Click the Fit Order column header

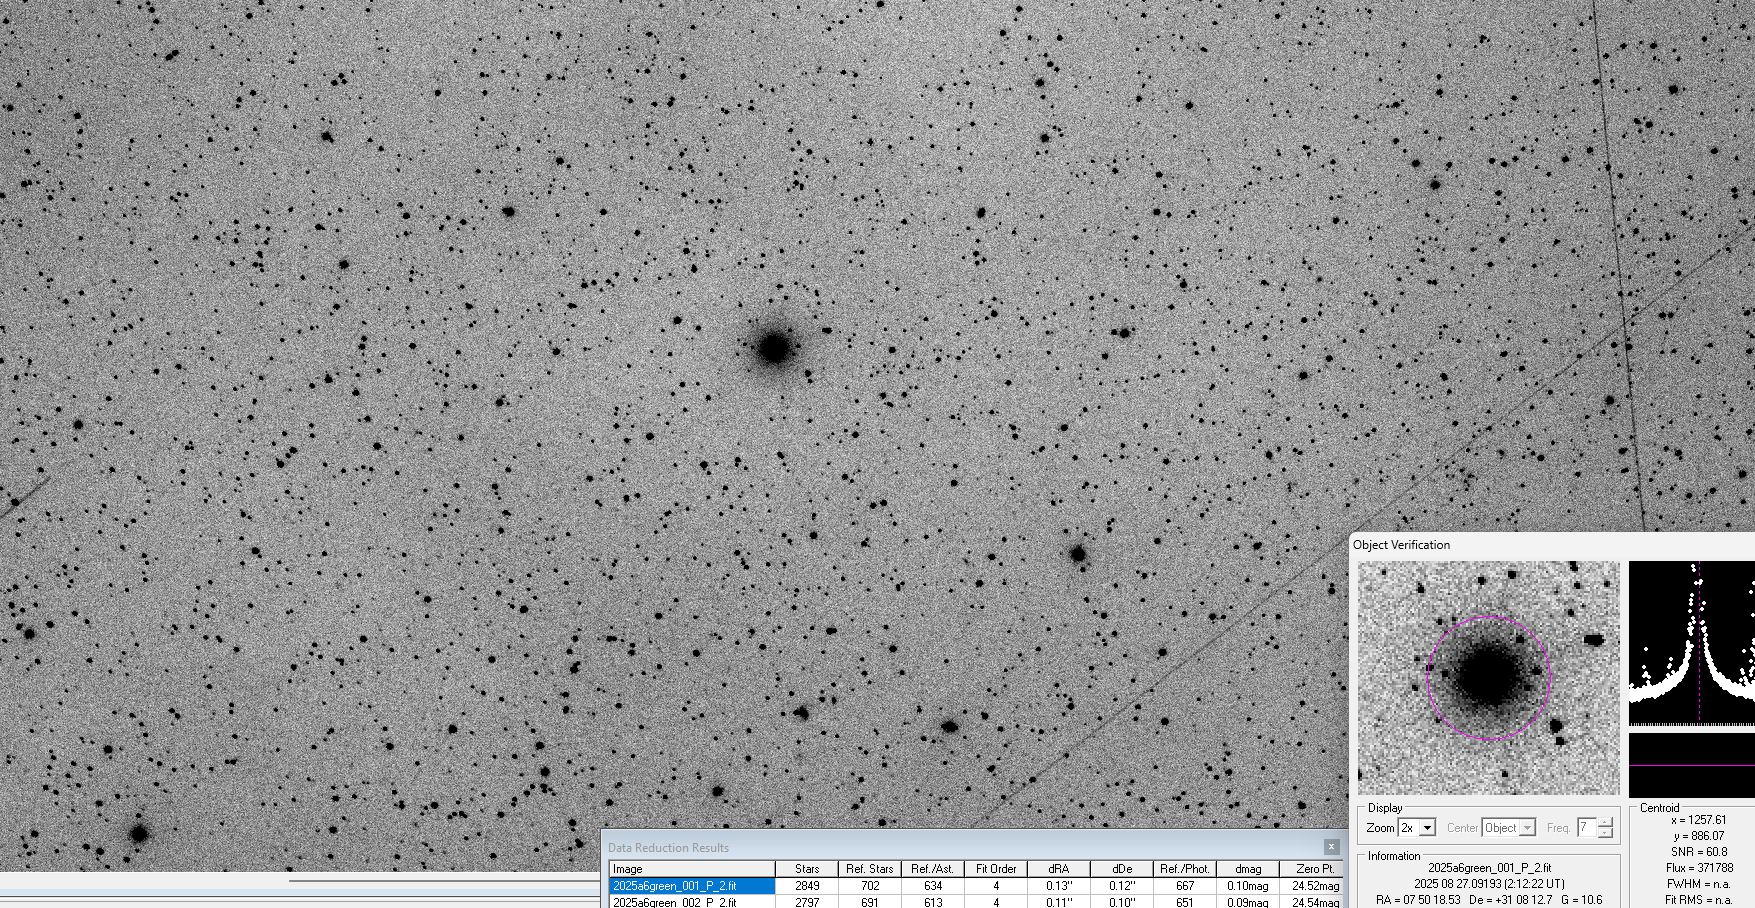pyautogui.click(x=996, y=868)
